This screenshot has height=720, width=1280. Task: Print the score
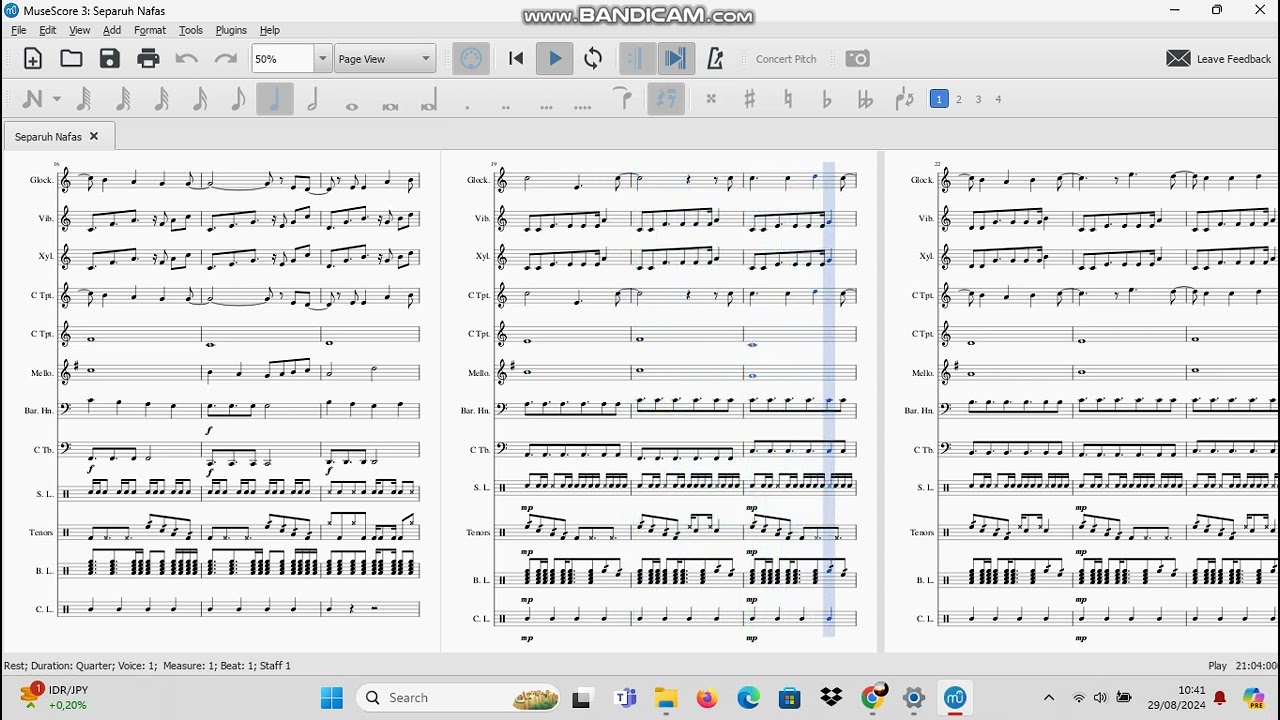[x=148, y=59]
